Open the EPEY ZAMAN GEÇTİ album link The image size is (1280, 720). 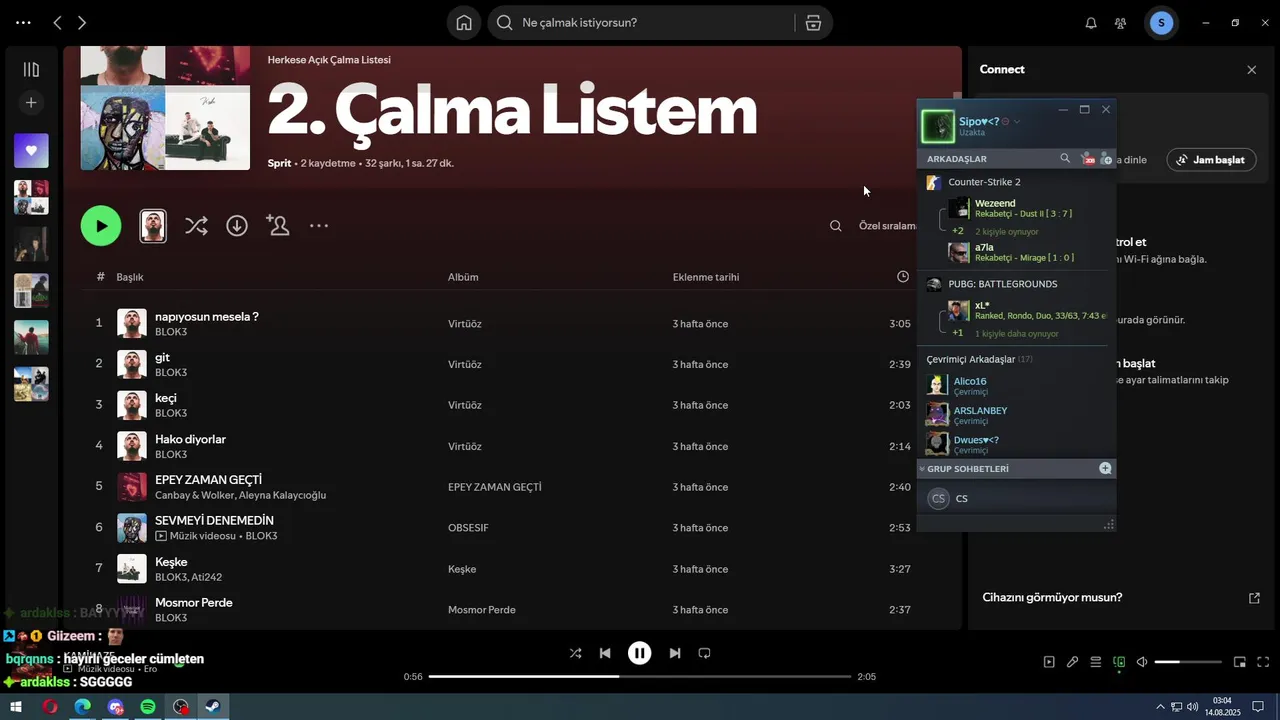[495, 487]
